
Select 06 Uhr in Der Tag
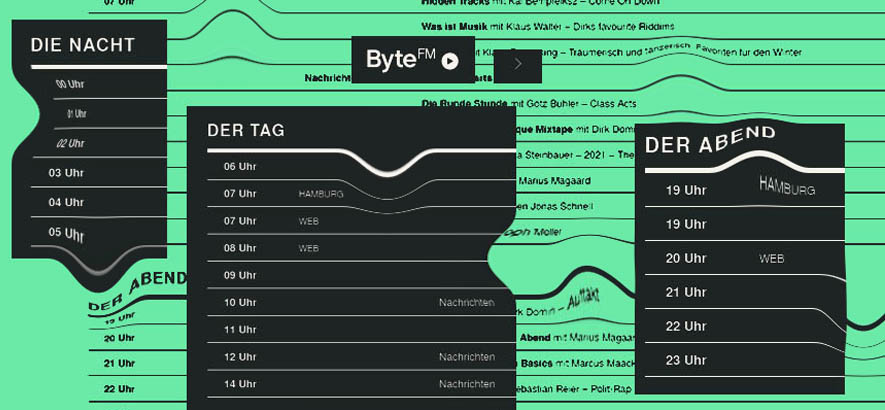coord(240,167)
